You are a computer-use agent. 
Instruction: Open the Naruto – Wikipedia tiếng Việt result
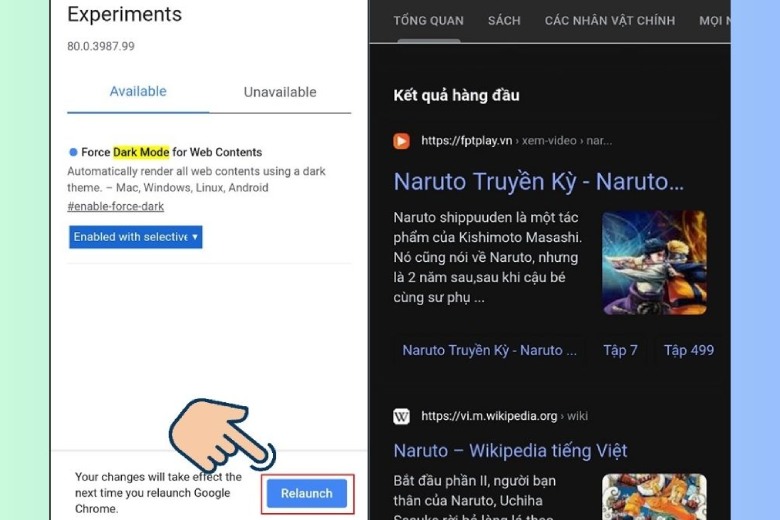click(x=510, y=451)
